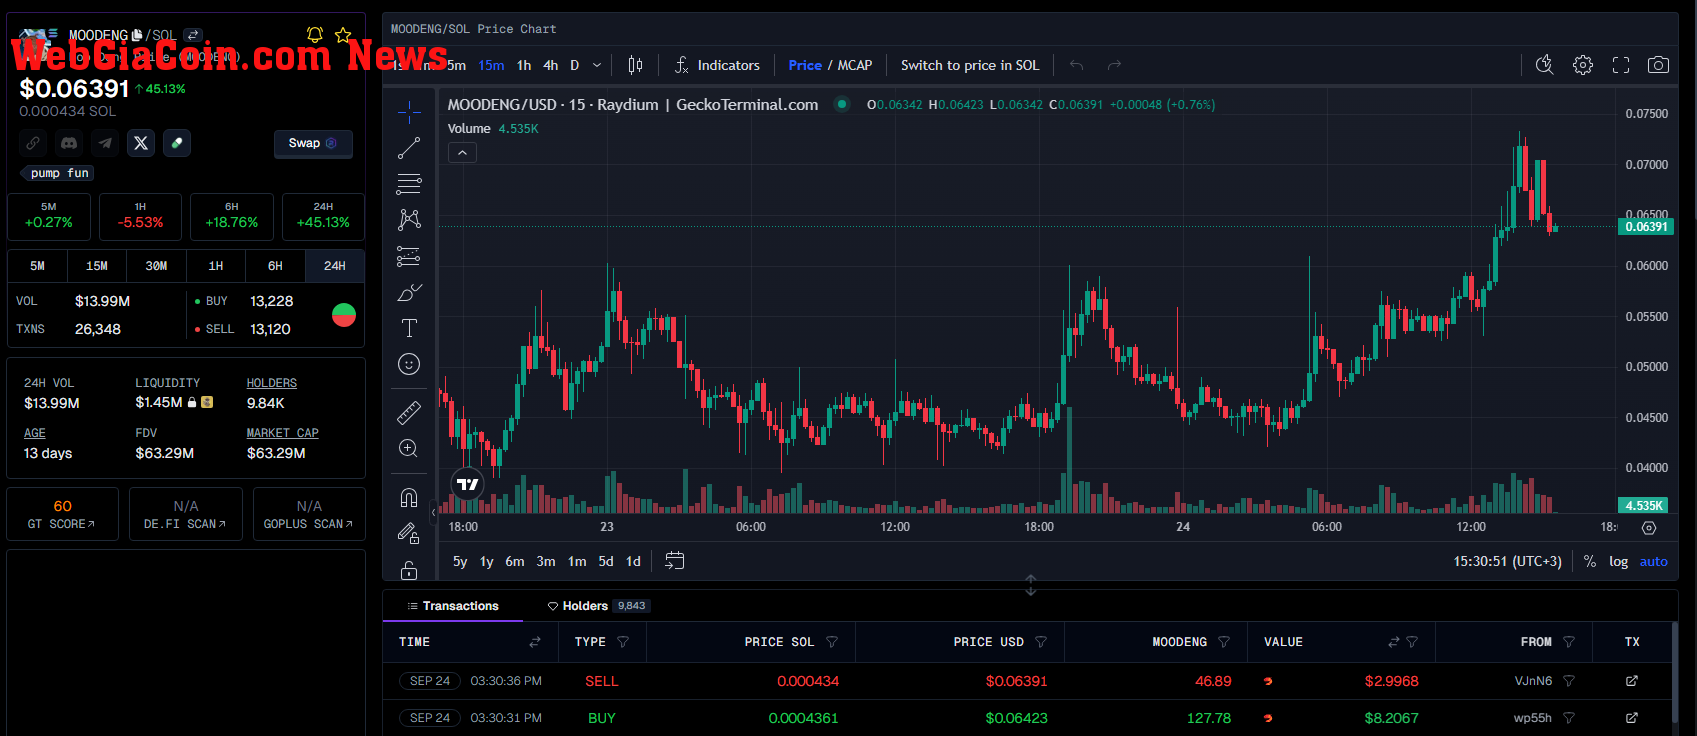Toggle the magnet mode tool
Viewport: 1697px width, 736px height.
pyautogui.click(x=409, y=497)
